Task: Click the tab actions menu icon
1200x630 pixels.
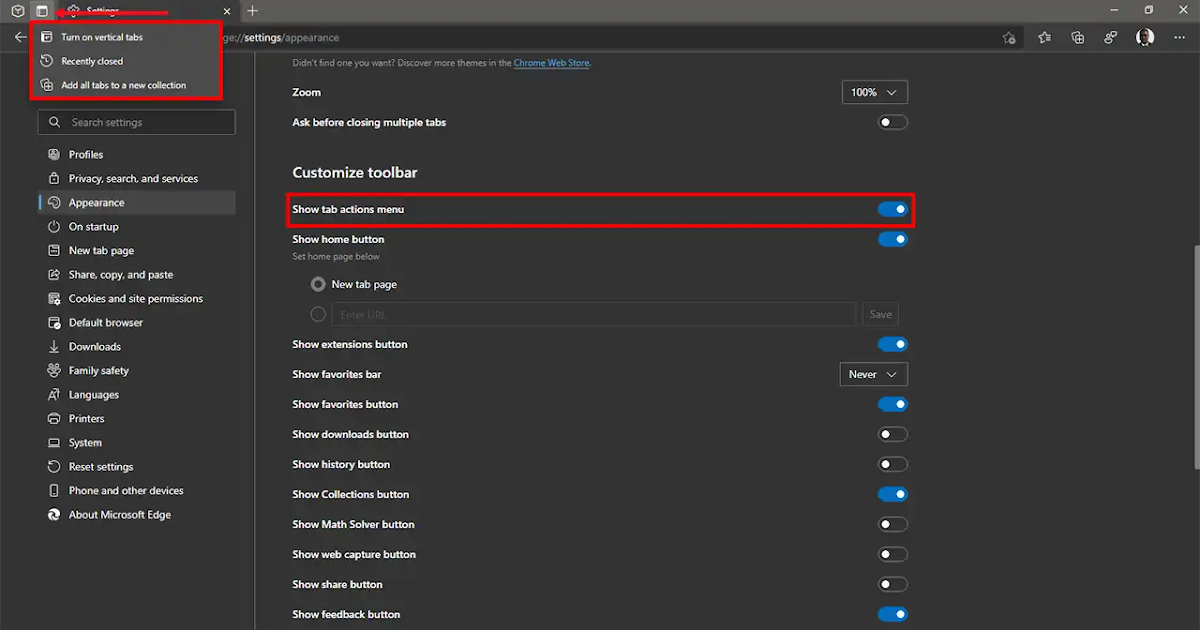Action: point(41,12)
